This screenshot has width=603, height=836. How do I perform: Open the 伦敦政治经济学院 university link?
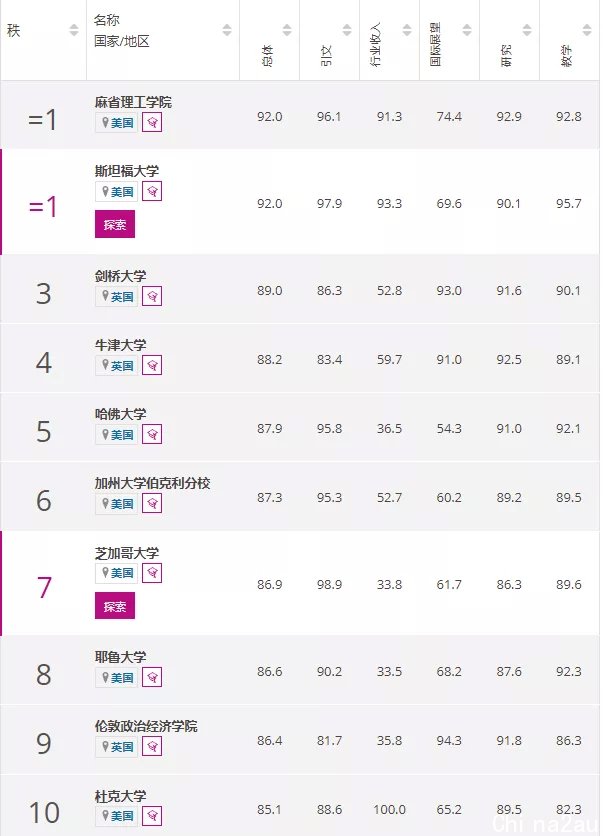click(146, 726)
